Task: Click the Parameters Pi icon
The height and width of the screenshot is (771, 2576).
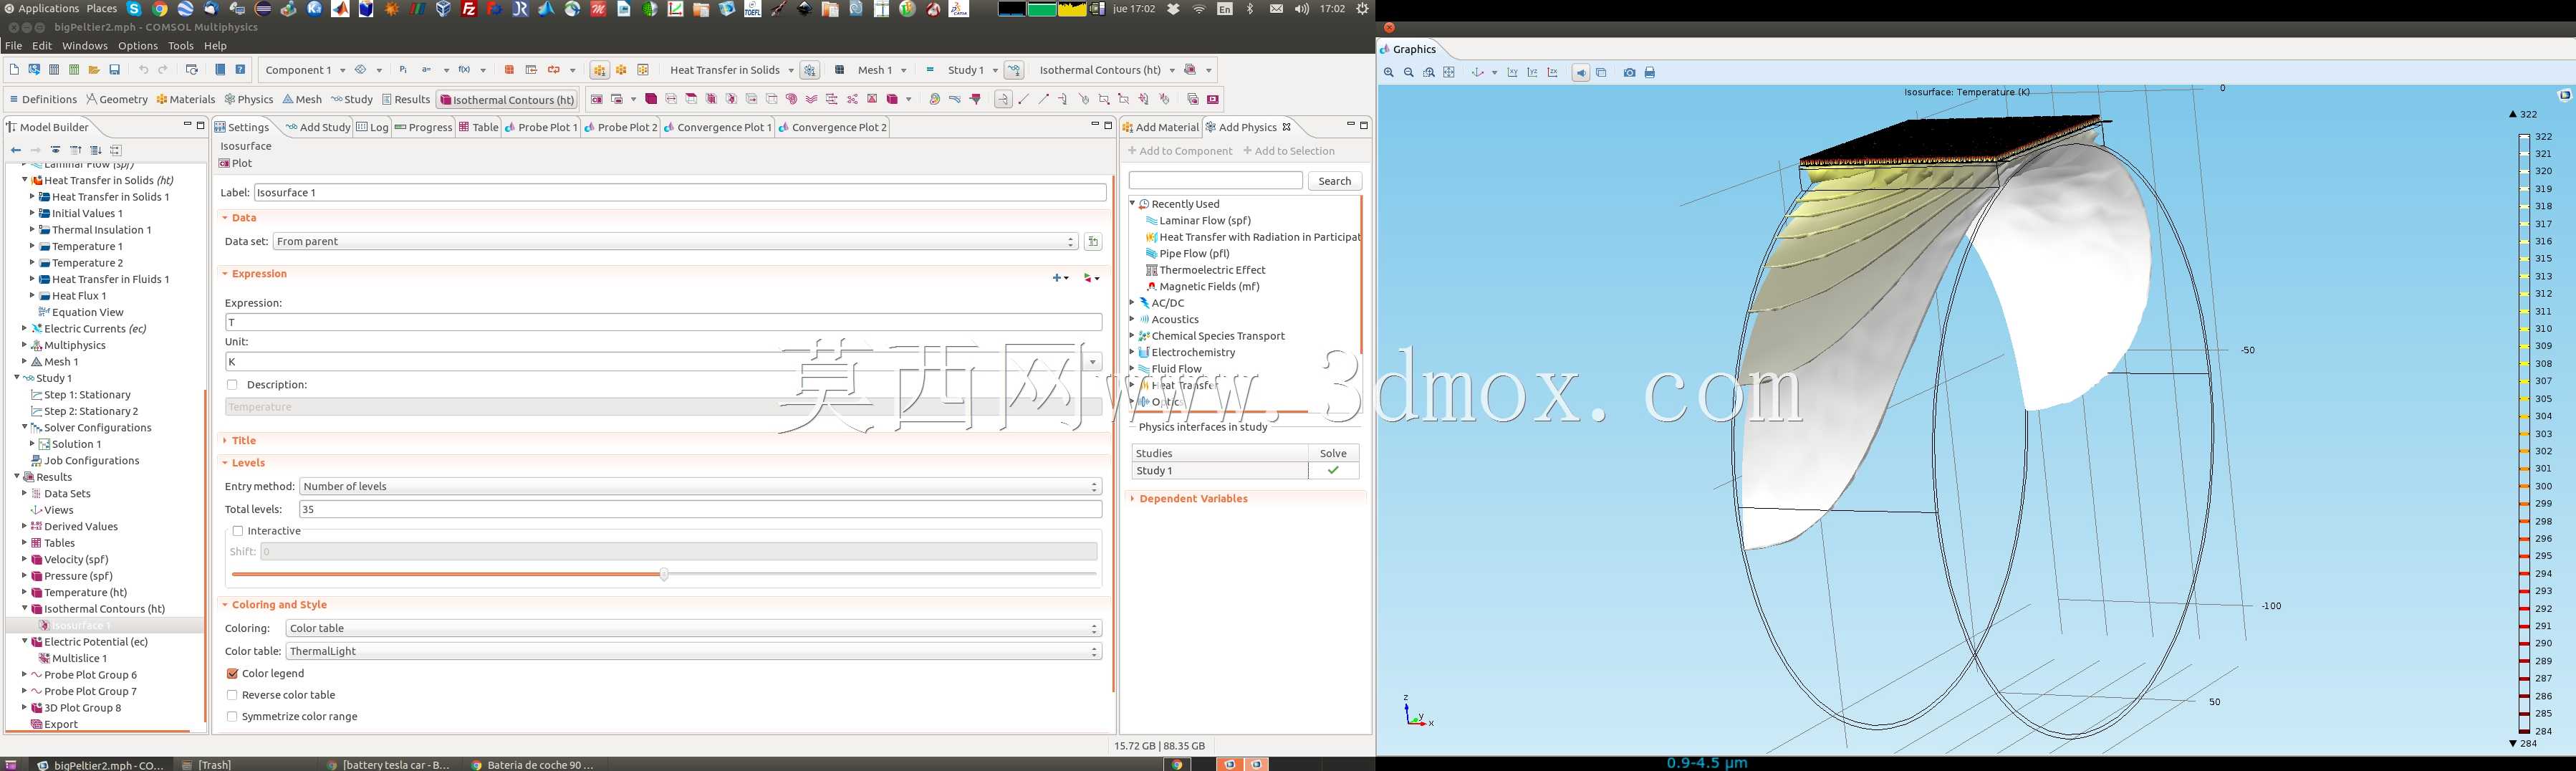Action: click(x=403, y=70)
